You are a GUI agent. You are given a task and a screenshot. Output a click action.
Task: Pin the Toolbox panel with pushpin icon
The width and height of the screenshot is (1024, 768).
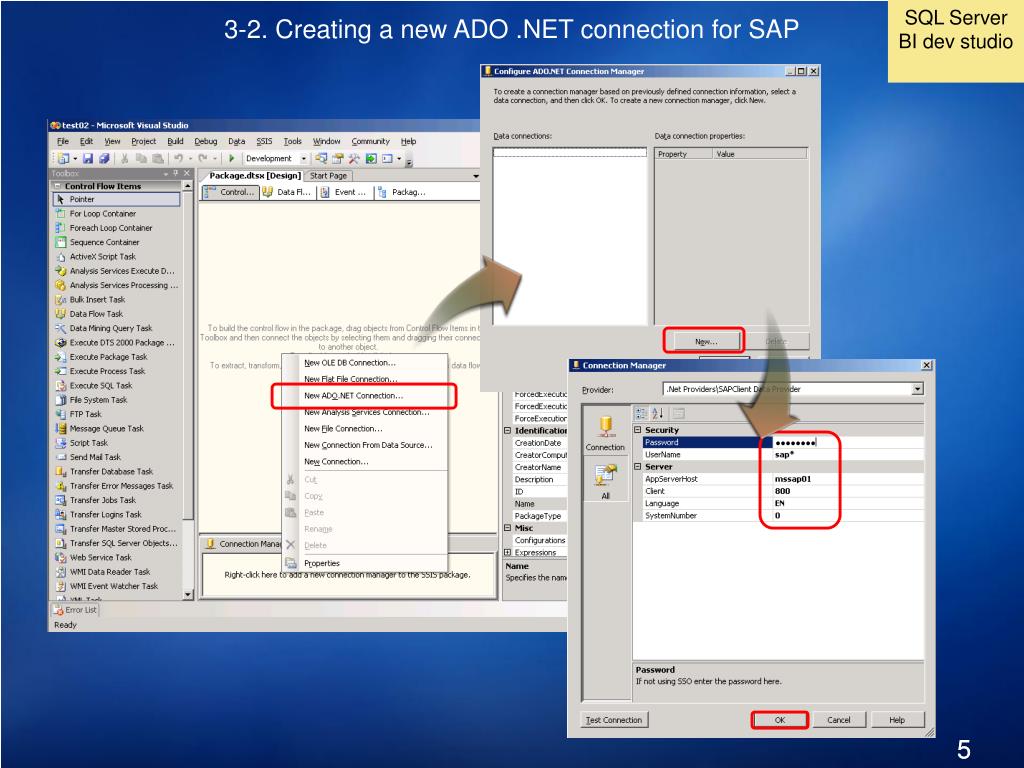pos(176,174)
